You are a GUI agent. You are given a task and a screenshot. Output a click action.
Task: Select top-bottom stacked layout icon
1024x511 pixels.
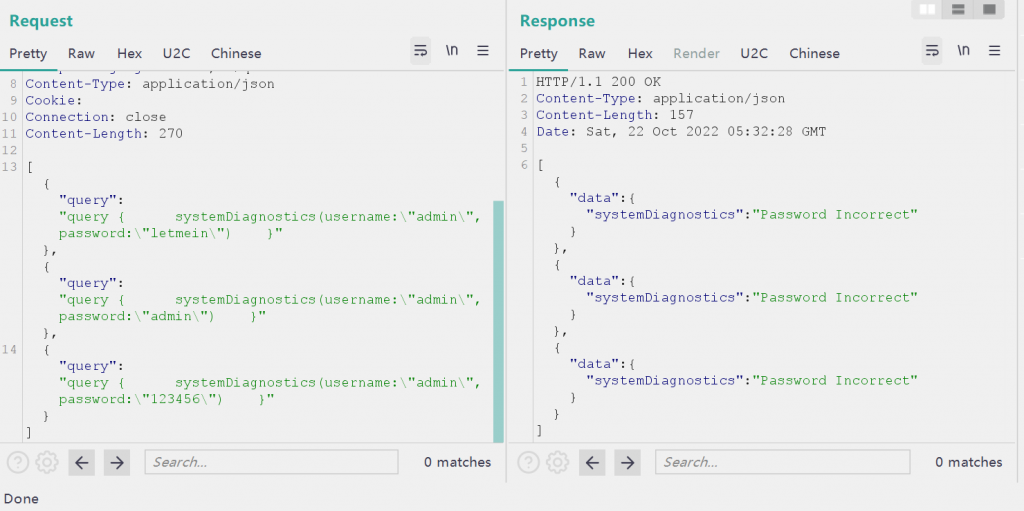click(958, 10)
